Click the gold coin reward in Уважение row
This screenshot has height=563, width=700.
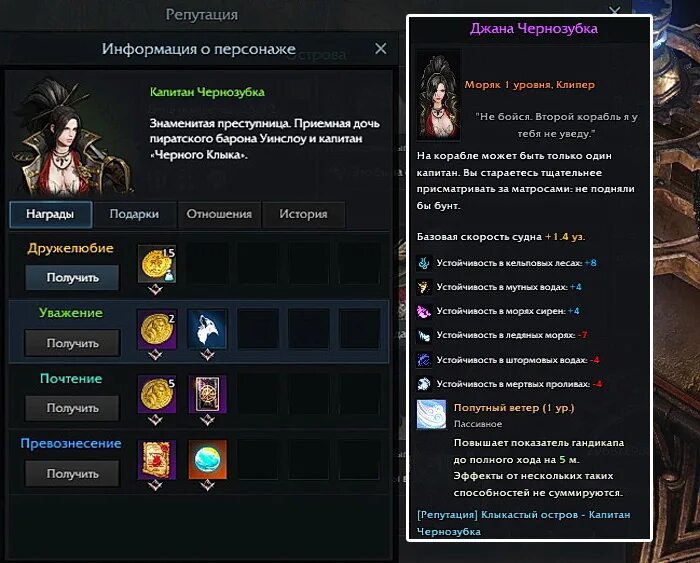[x=157, y=329]
